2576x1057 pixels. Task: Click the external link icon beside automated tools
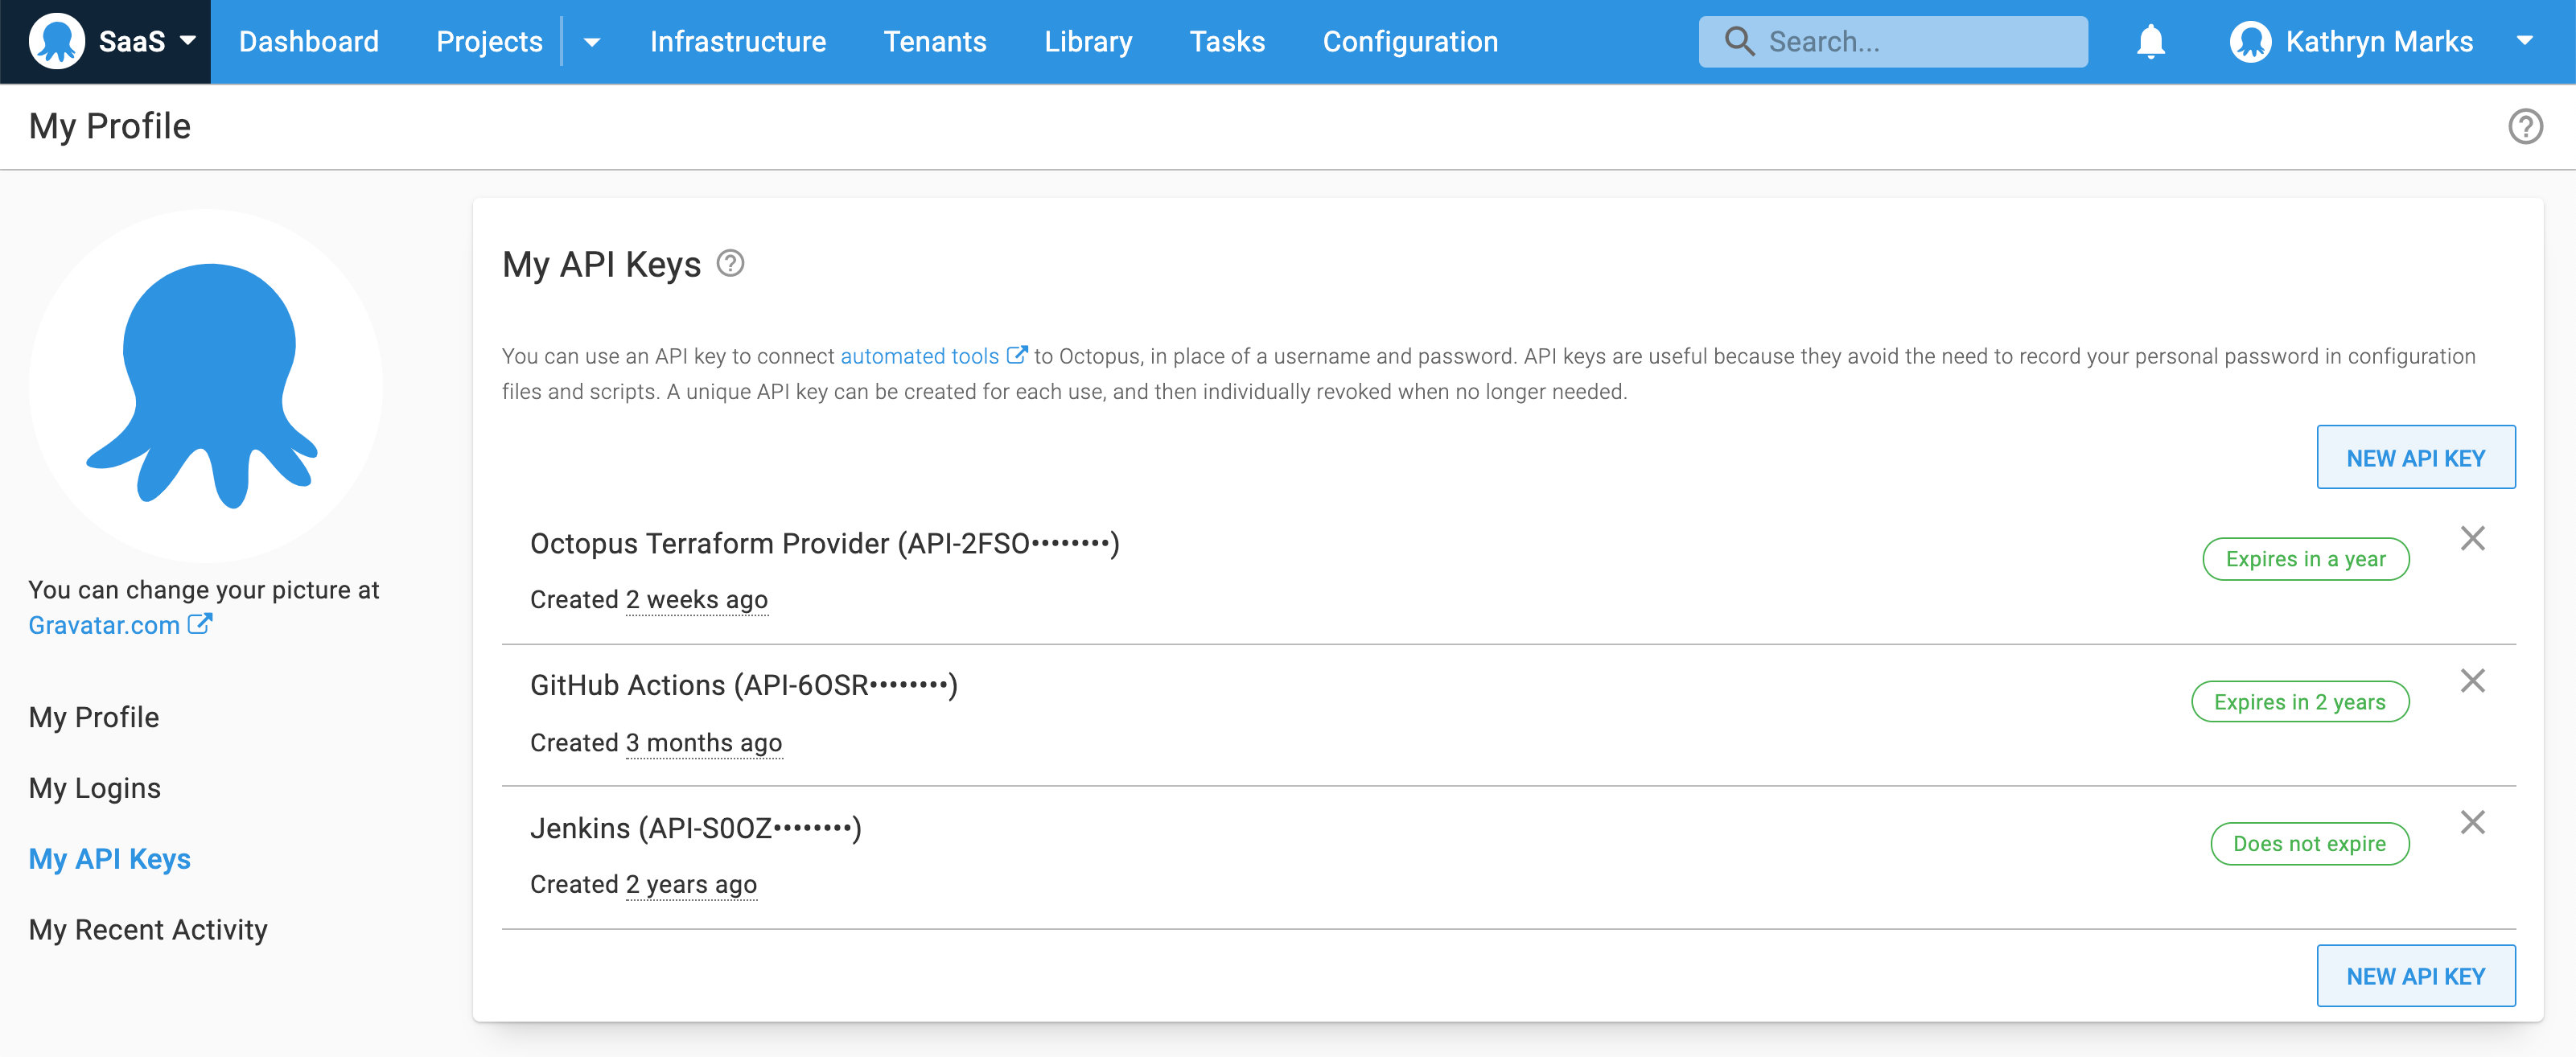pyautogui.click(x=1017, y=353)
